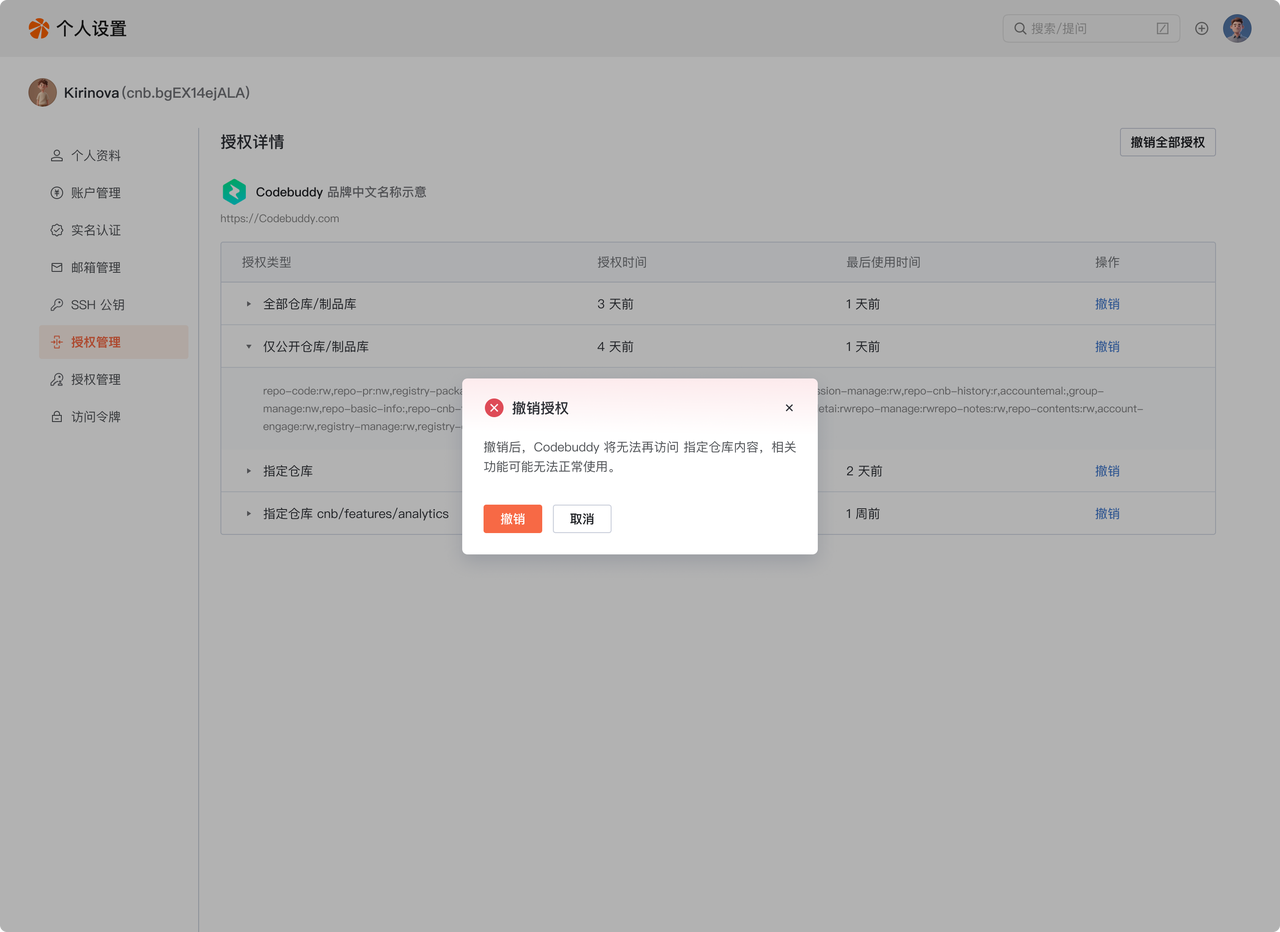The height and width of the screenshot is (932, 1280).
Task: Click the plus icon in top bar
Action: tap(1202, 28)
